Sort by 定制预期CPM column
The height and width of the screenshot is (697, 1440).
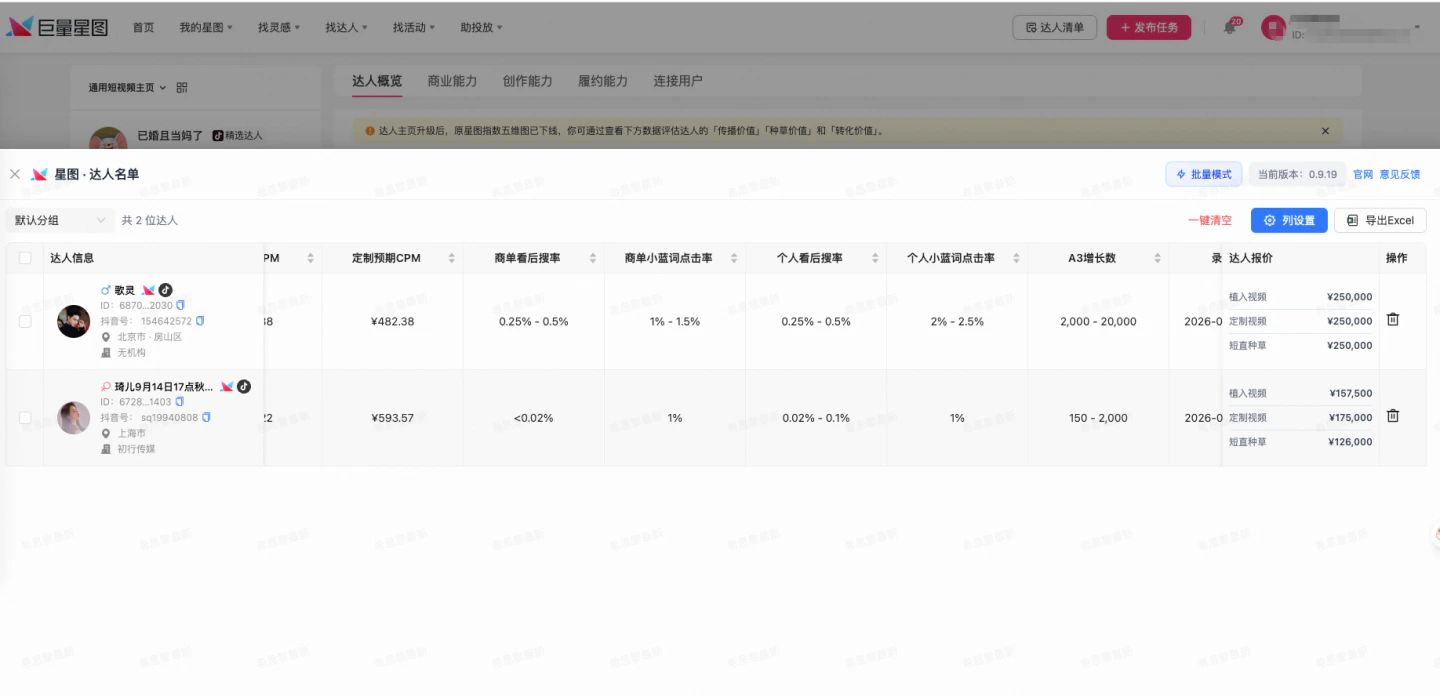[452, 258]
